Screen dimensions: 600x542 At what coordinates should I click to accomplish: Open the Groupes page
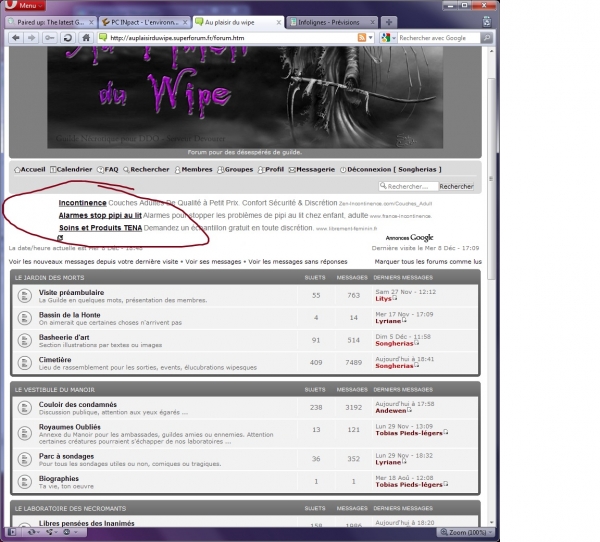pyautogui.click(x=235, y=170)
